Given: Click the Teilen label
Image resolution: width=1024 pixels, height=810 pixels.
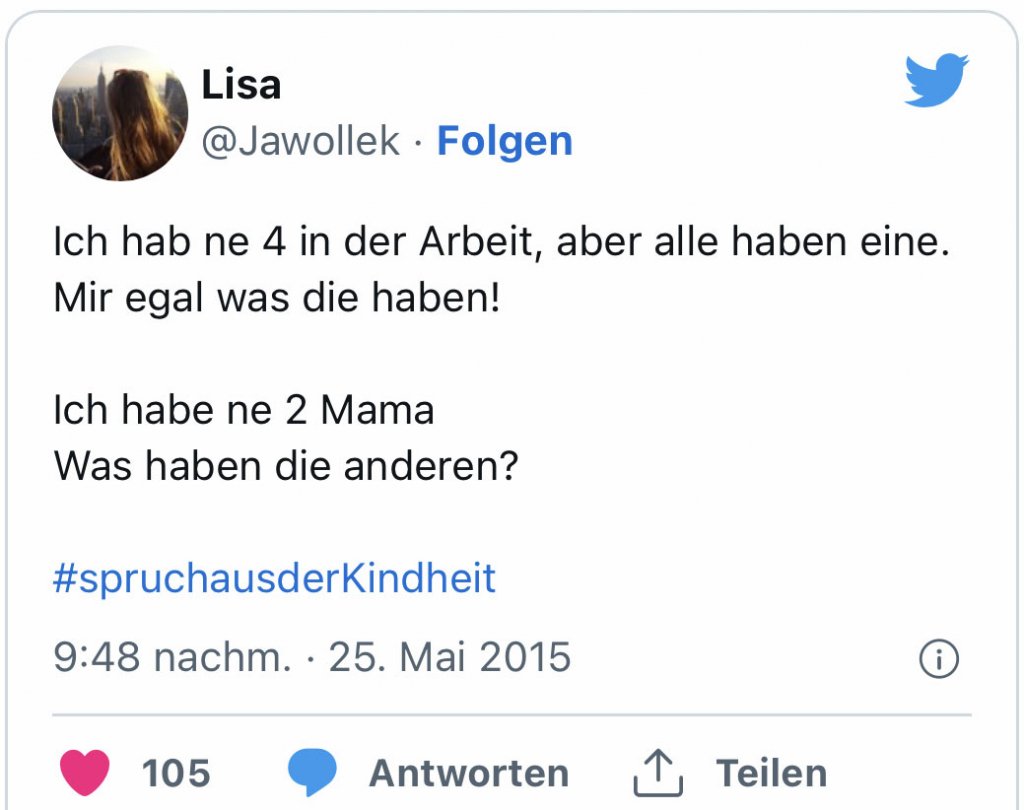Looking at the screenshot, I should tap(771, 773).
